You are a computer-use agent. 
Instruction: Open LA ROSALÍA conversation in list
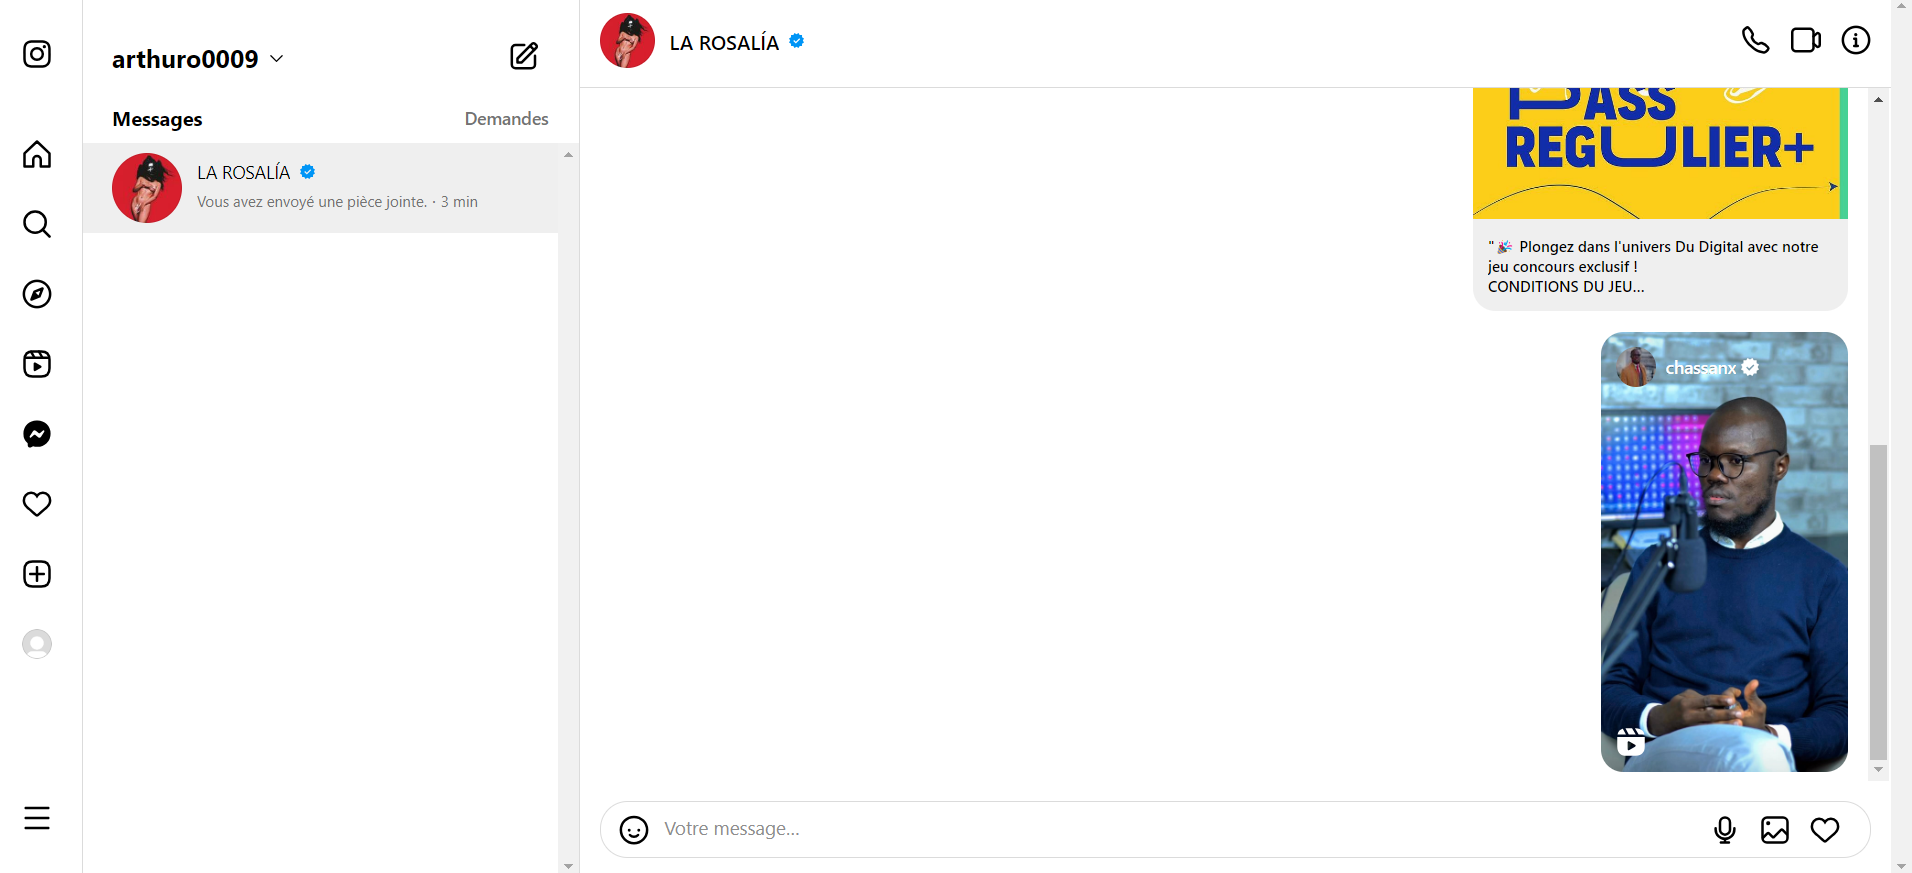[320, 188]
